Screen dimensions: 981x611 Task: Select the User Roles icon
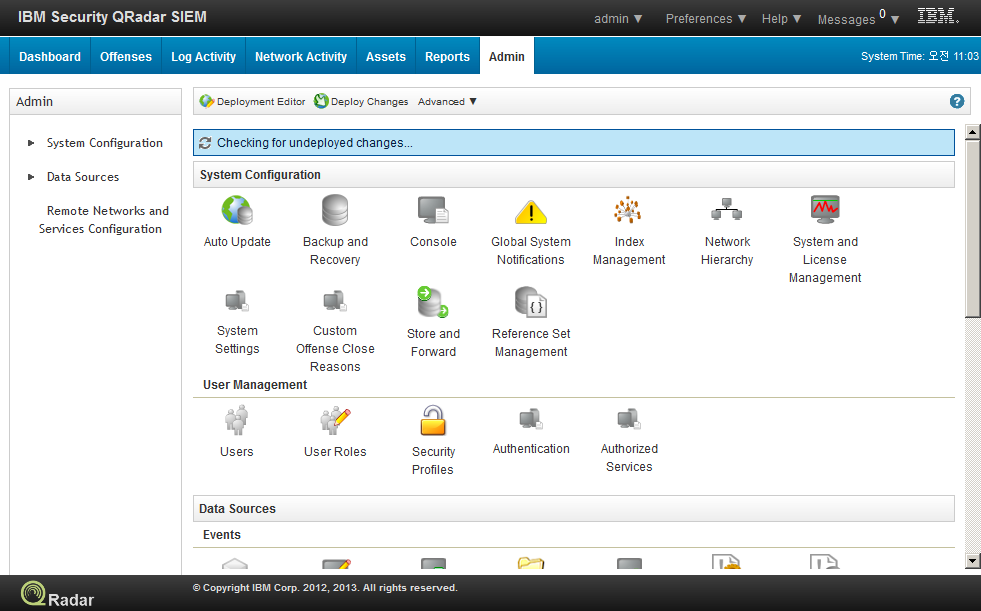[335, 420]
